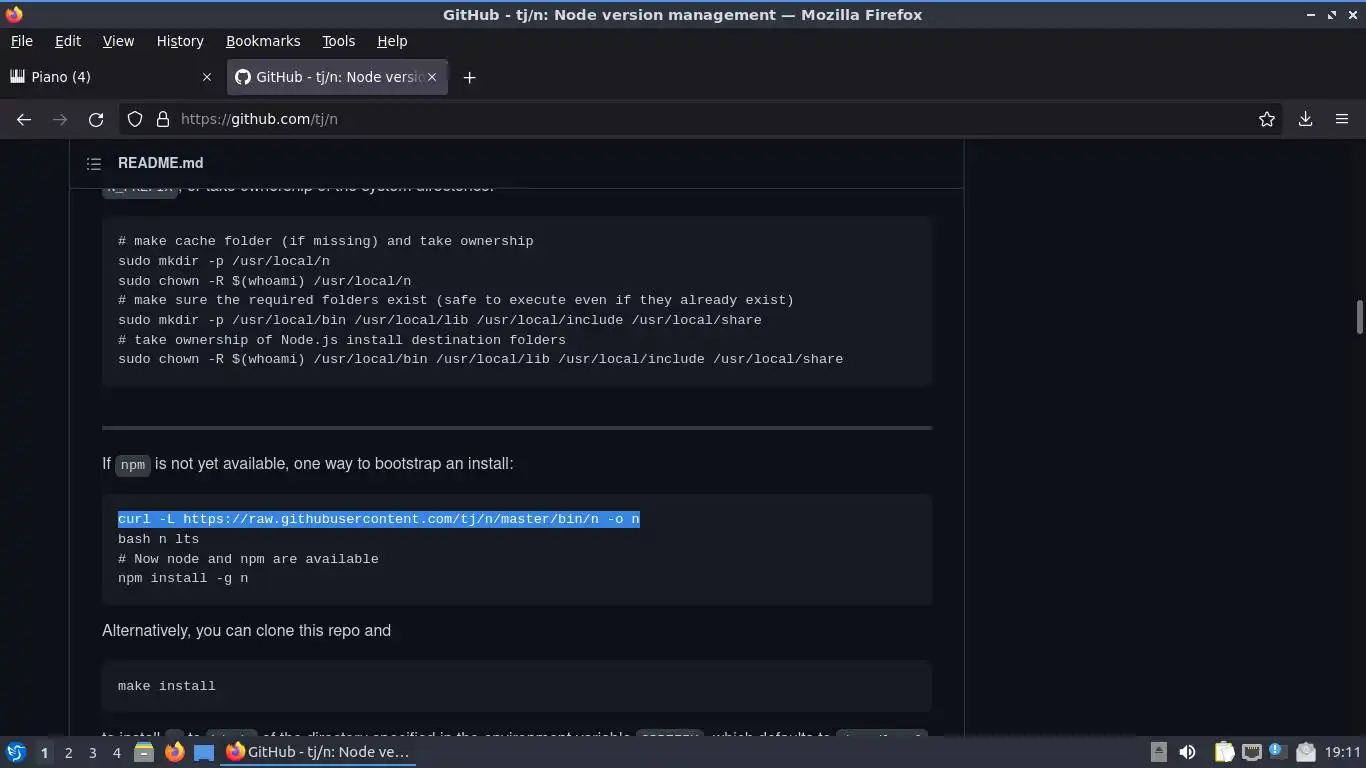Click the 'sudo chown -R $(whoami) /usr/local/n' line

(x=264, y=281)
